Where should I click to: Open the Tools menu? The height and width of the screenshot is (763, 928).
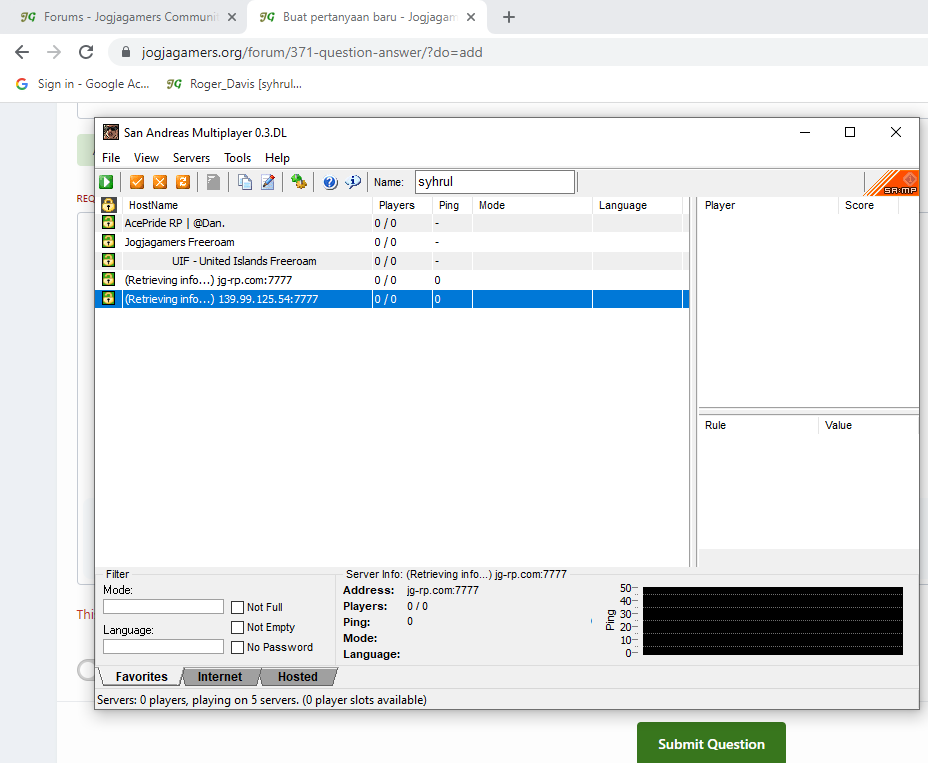coord(237,158)
